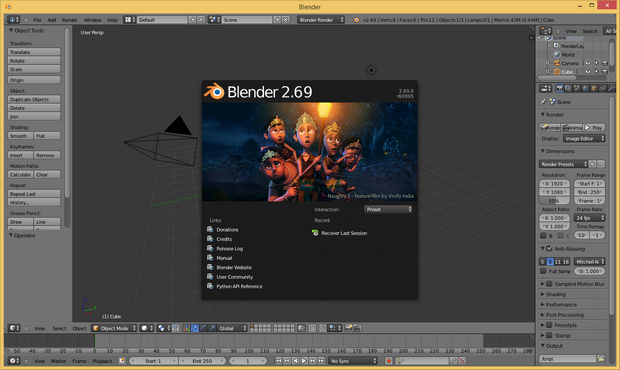This screenshot has width=620, height=370.
Task: Enable the Full Sample checkbox
Action: click(x=543, y=271)
